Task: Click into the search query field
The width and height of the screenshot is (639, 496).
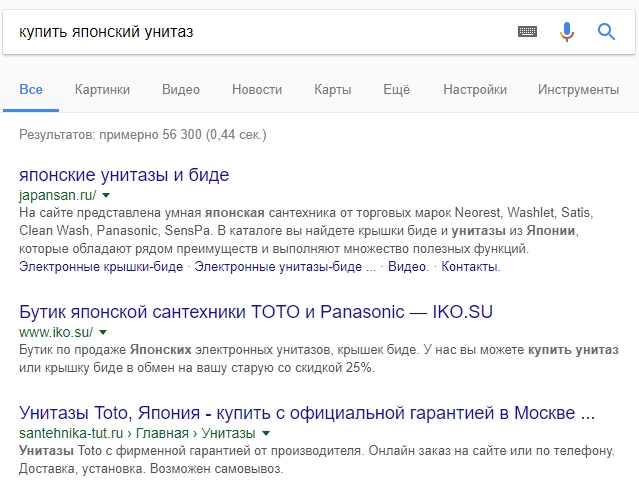Action: pos(261,32)
